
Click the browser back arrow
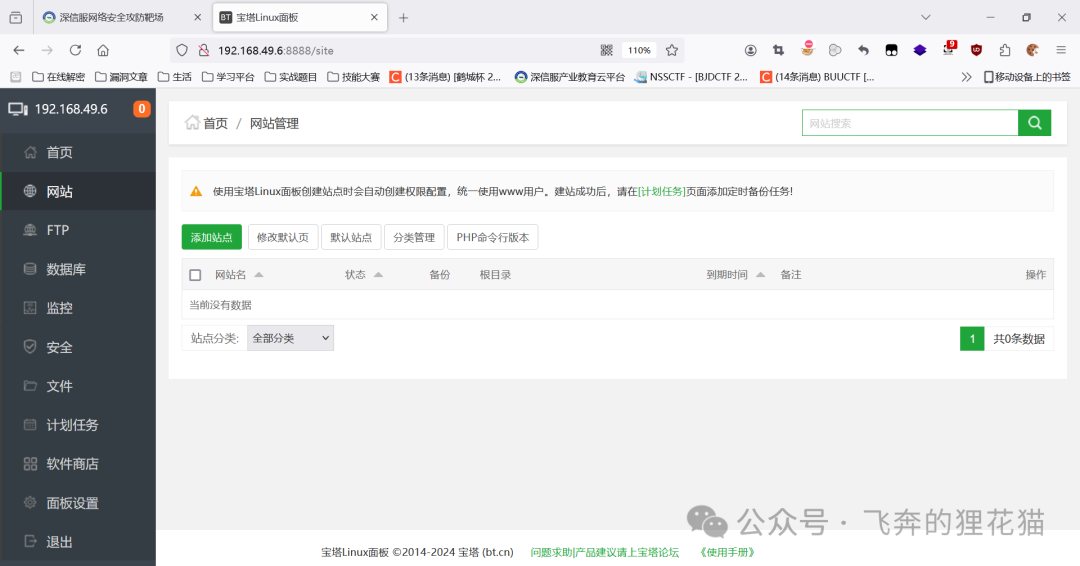[19, 50]
